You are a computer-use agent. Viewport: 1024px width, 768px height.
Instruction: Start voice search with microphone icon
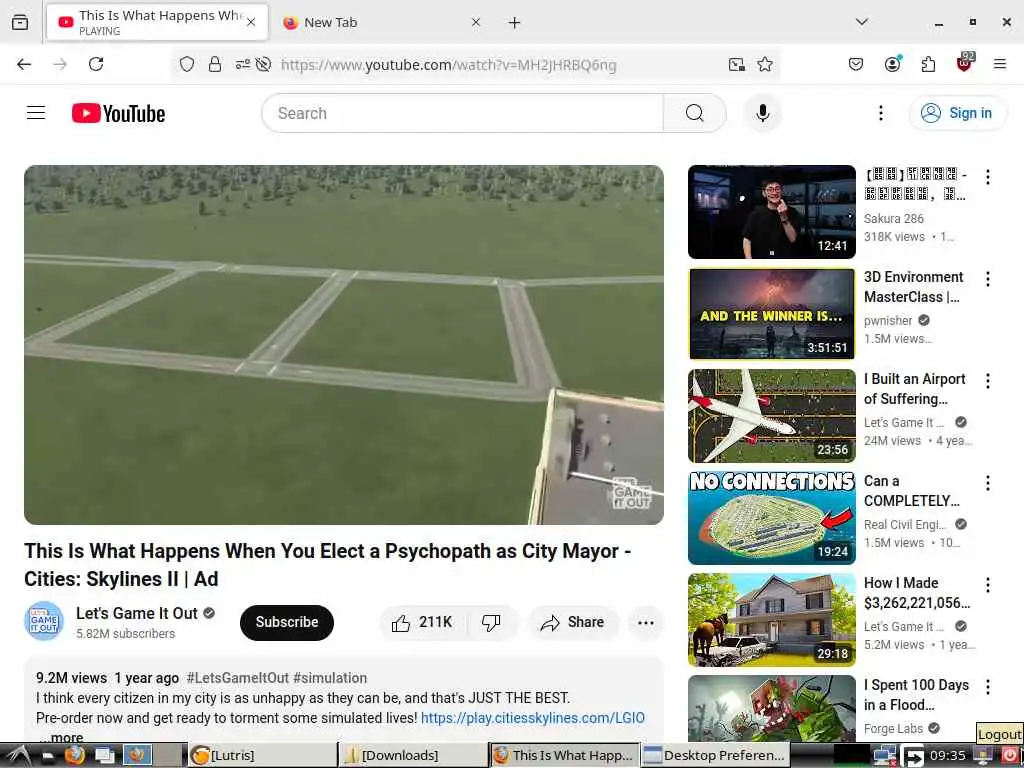(x=762, y=113)
